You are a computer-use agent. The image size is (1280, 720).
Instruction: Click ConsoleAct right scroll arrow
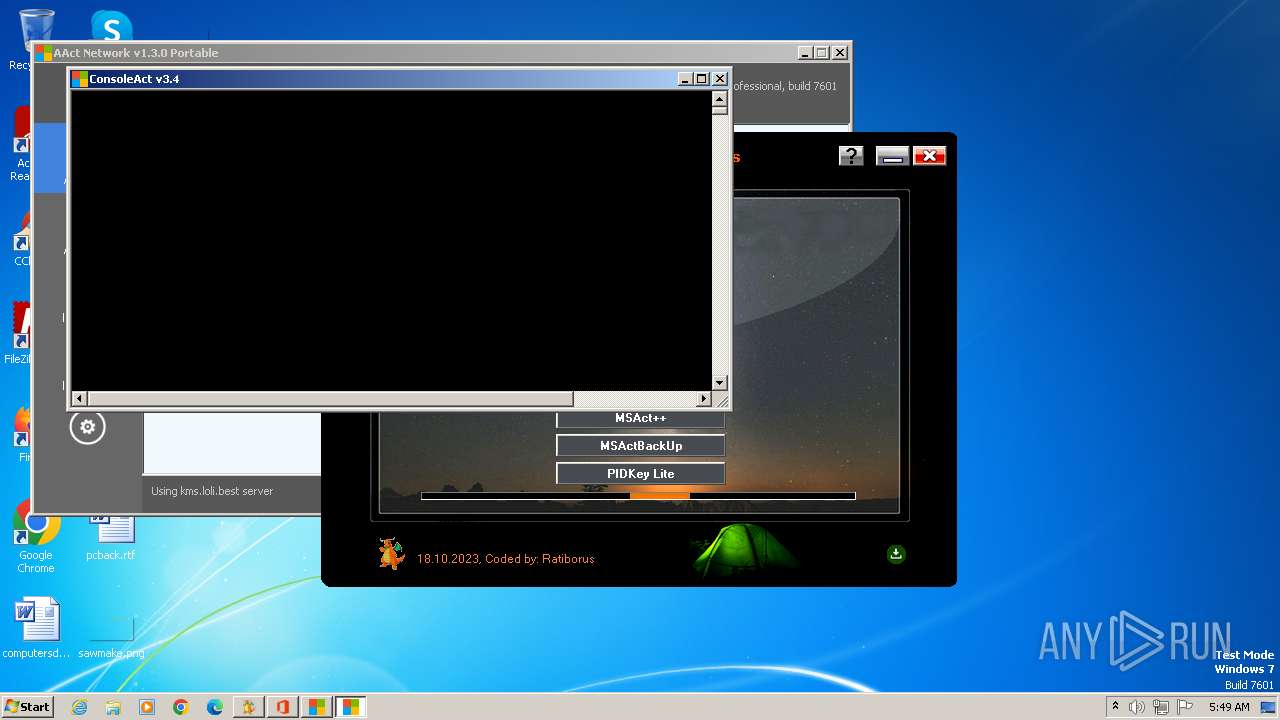click(x=703, y=399)
